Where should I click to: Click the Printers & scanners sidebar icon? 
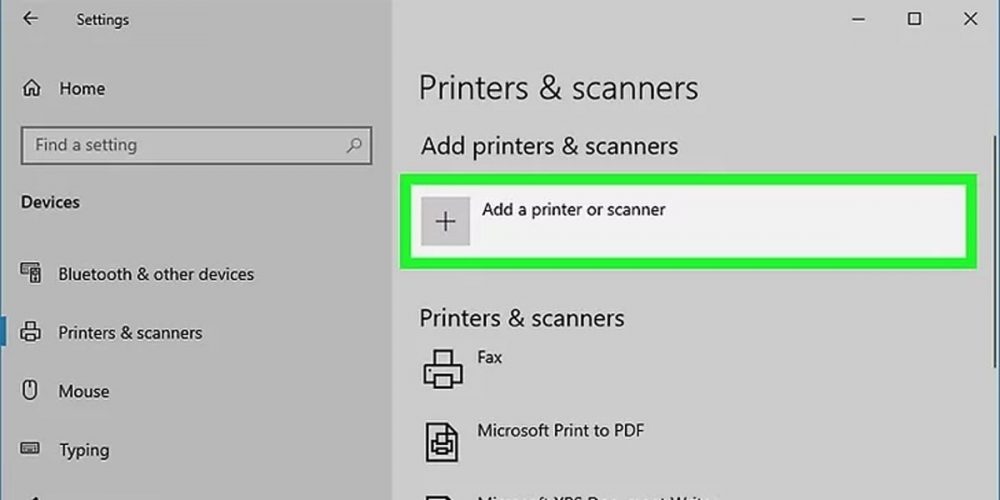[31, 332]
